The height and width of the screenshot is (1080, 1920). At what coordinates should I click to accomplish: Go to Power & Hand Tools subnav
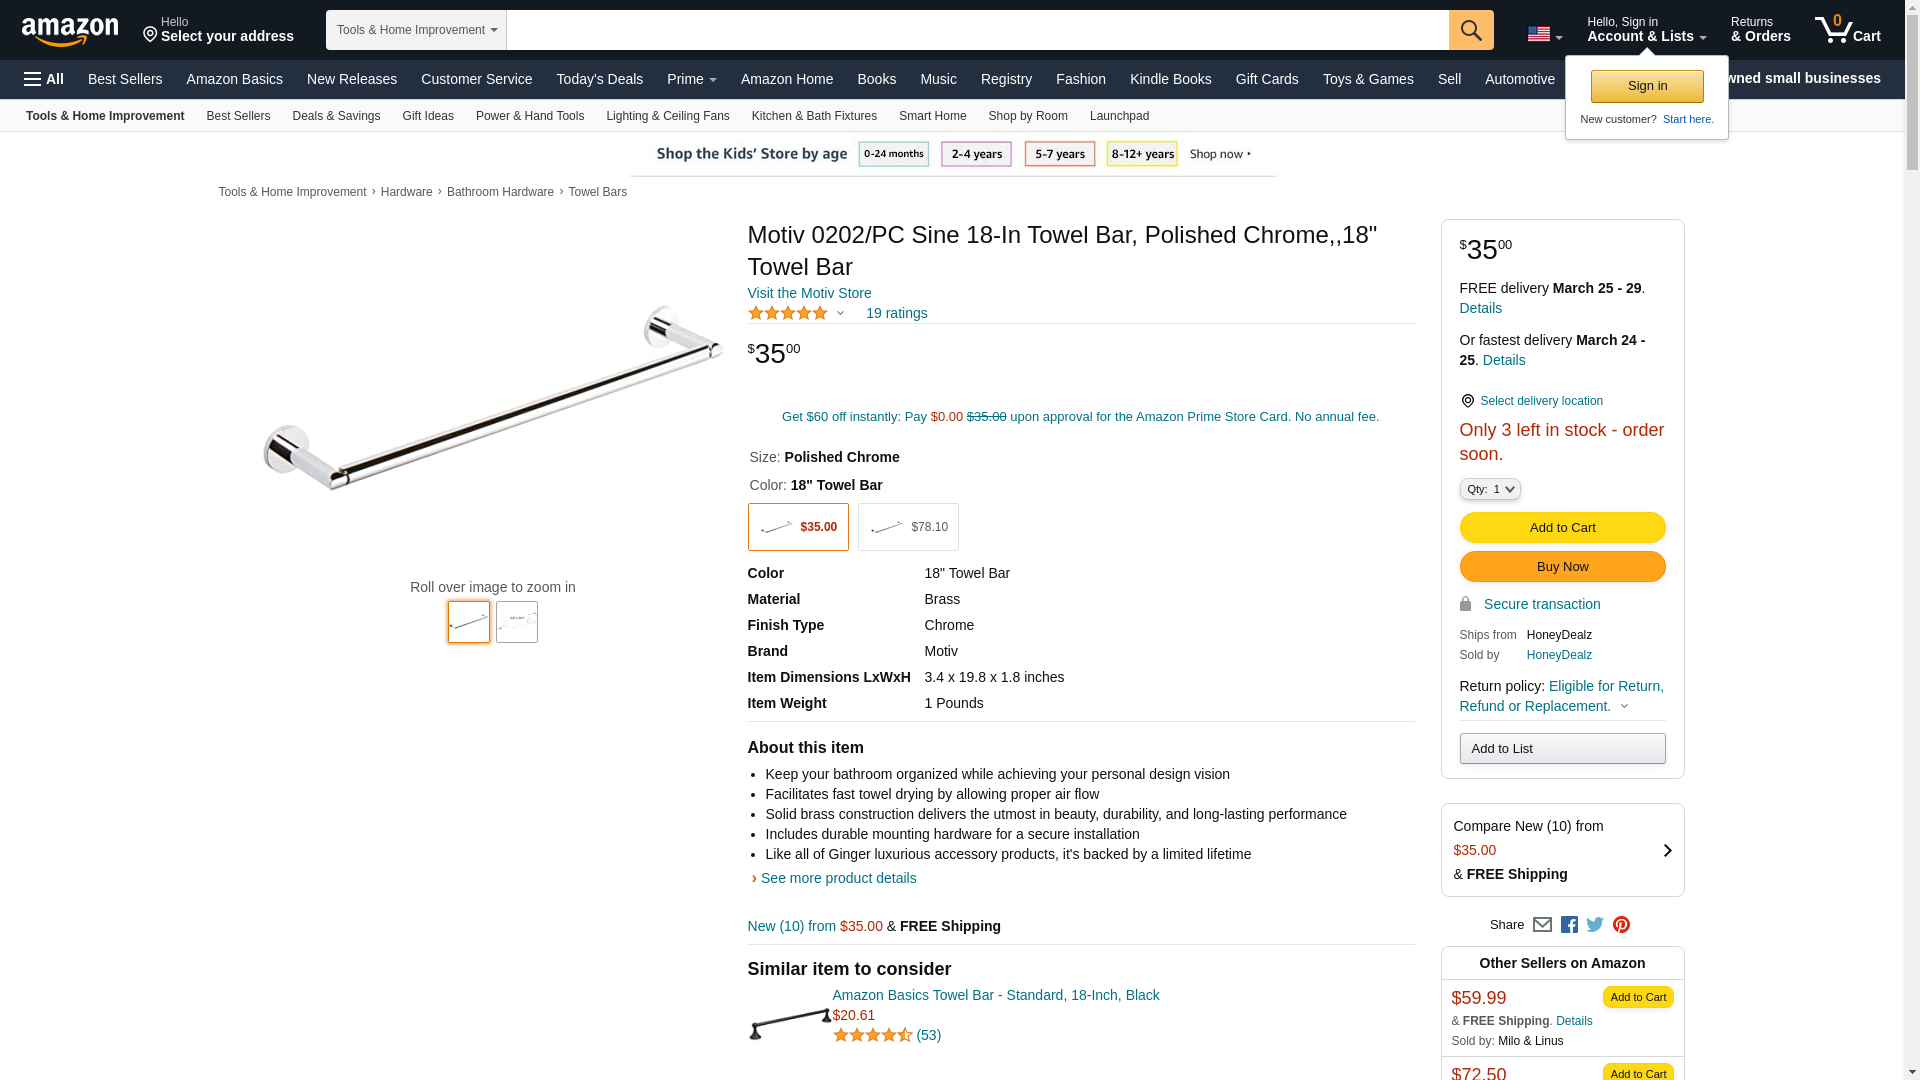529,116
